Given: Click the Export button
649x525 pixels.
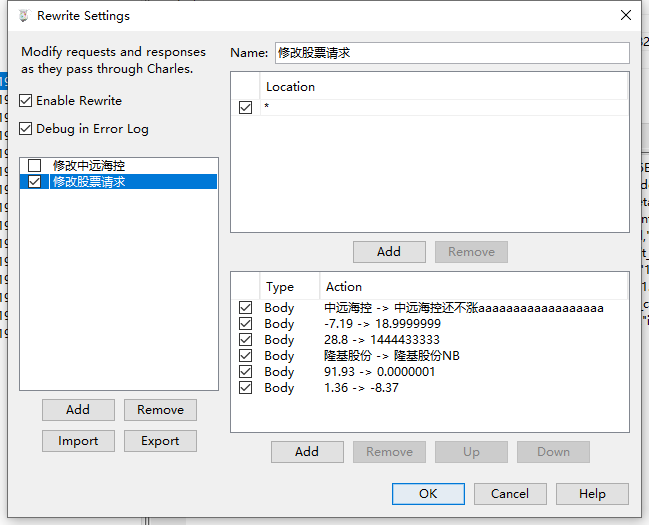Looking at the screenshot, I should pyautogui.click(x=160, y=441).
